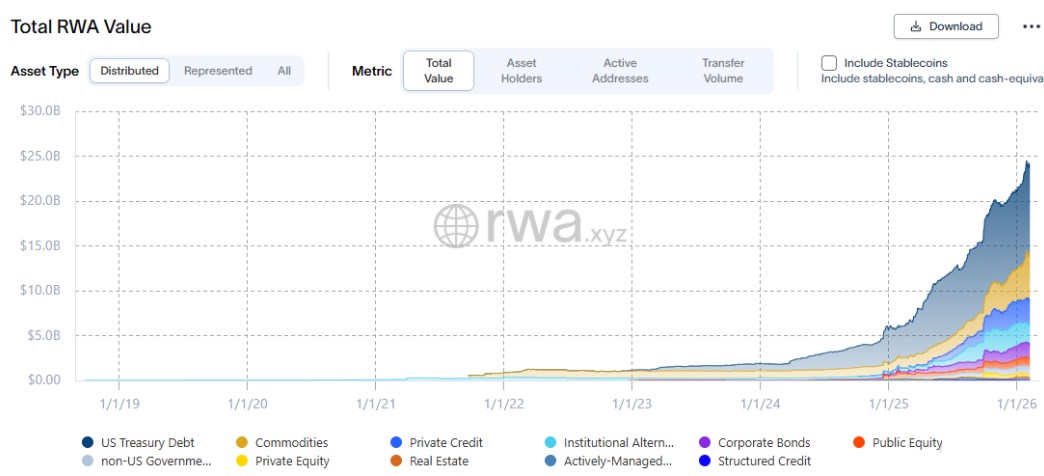Click the Download button
The width and height of the screenshot is (1044, 476).
(945, 26)
